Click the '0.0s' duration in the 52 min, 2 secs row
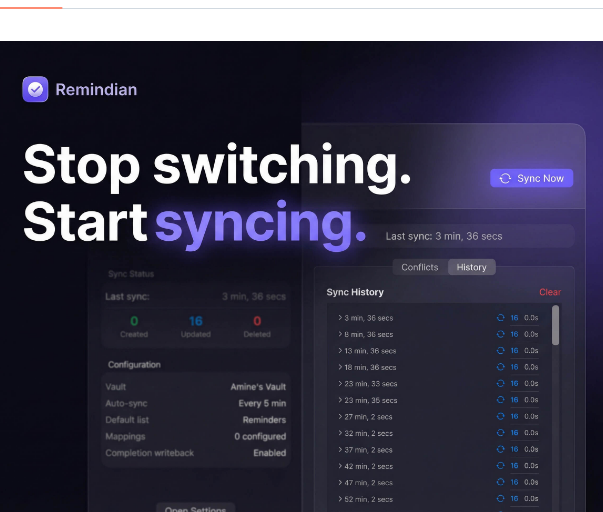 [x=531, y=499]
